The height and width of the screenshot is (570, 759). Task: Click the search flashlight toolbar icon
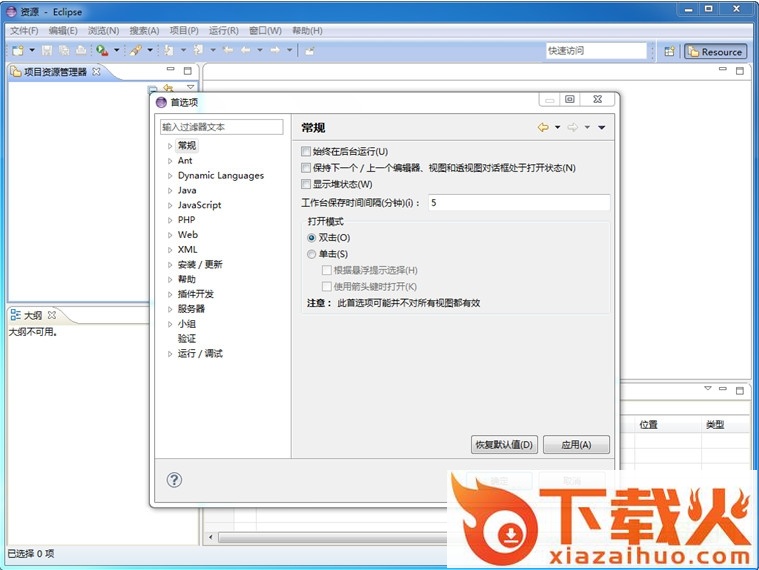[x=135, y=50]
